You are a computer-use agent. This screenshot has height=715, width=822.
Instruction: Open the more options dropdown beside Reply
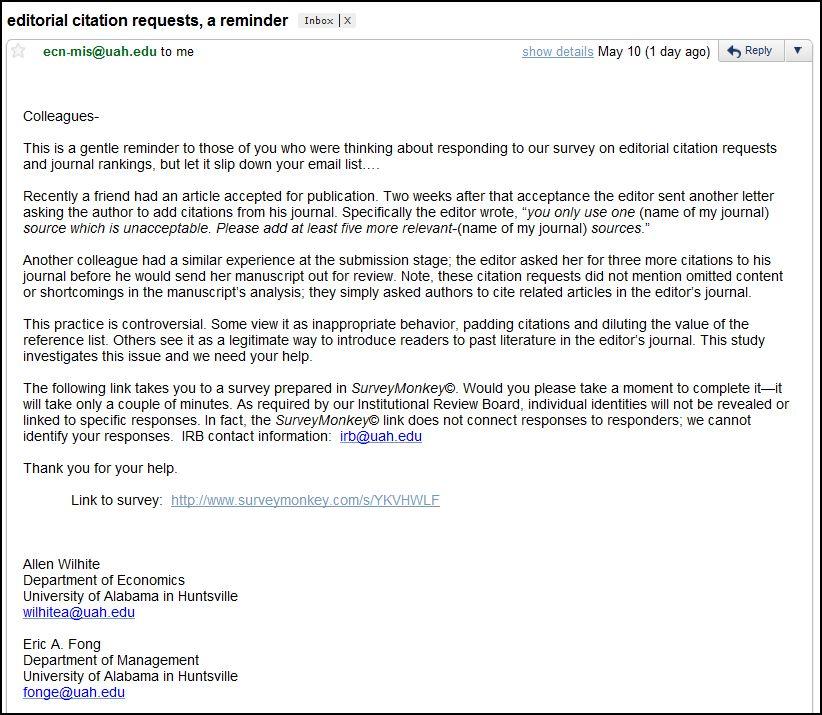click(797, 51)
